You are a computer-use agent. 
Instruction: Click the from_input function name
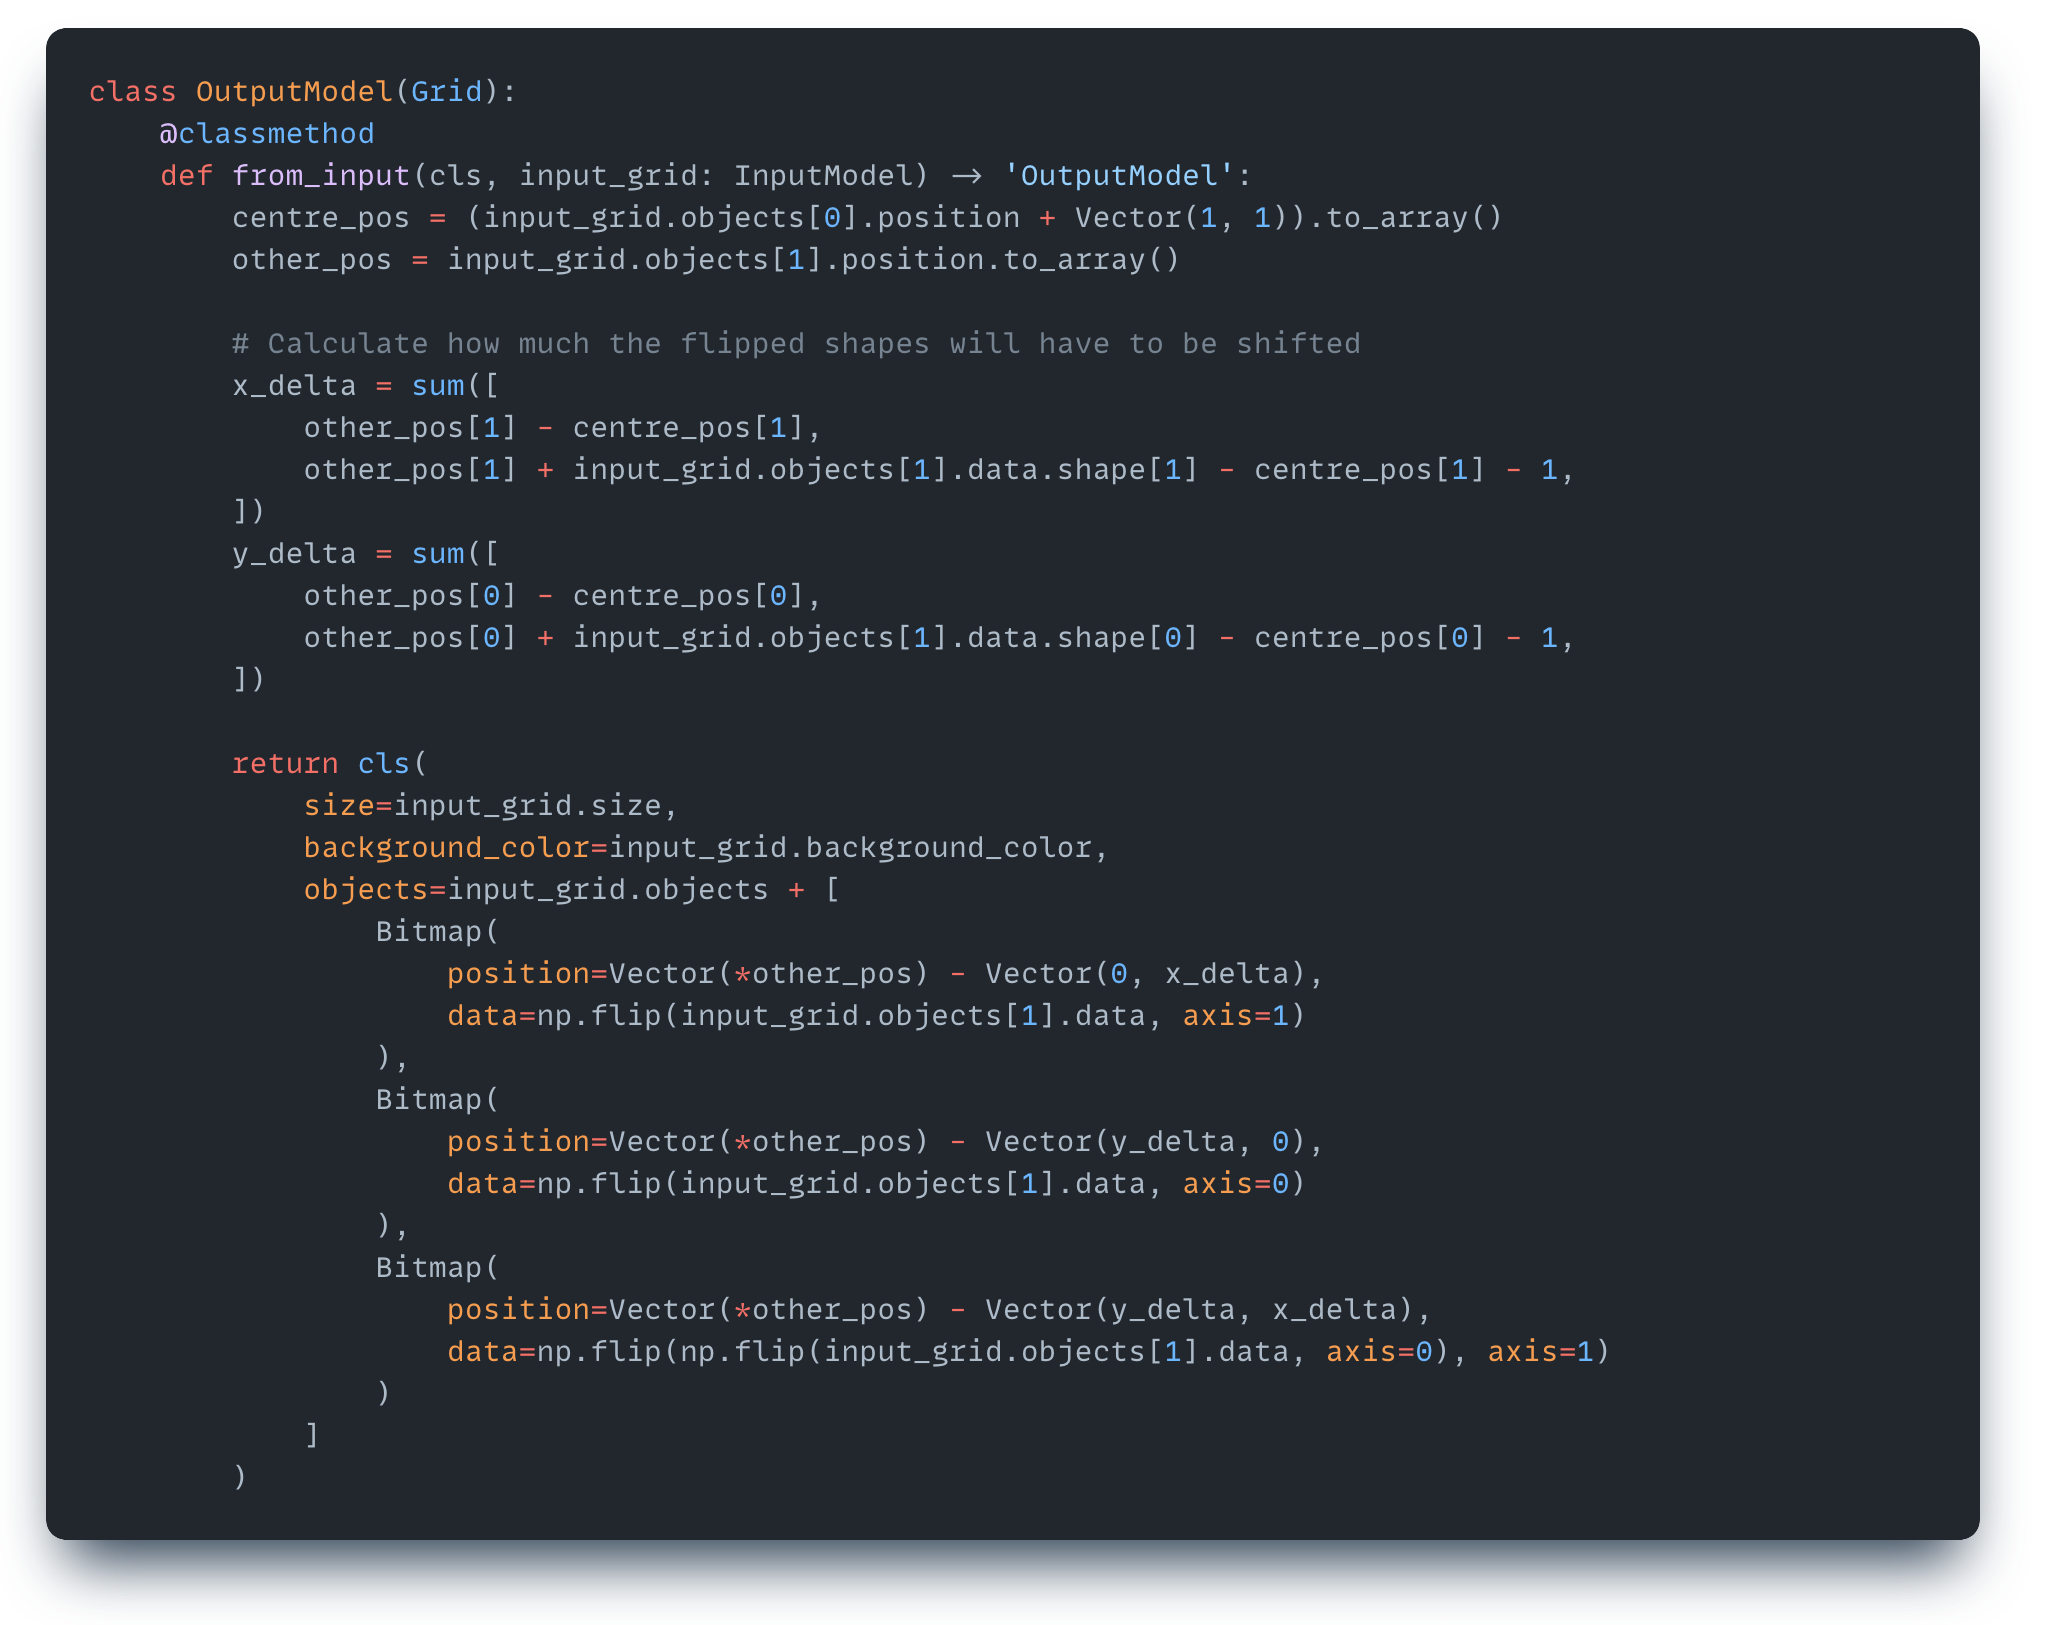[319, 175]
